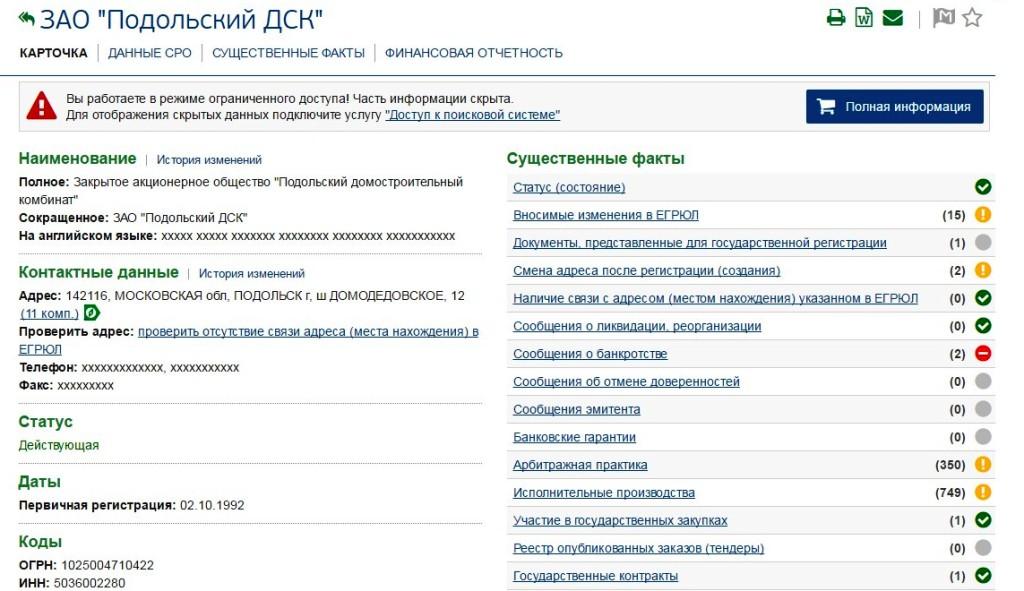Click registration date 02.10.1992

[x=212, y=505]
